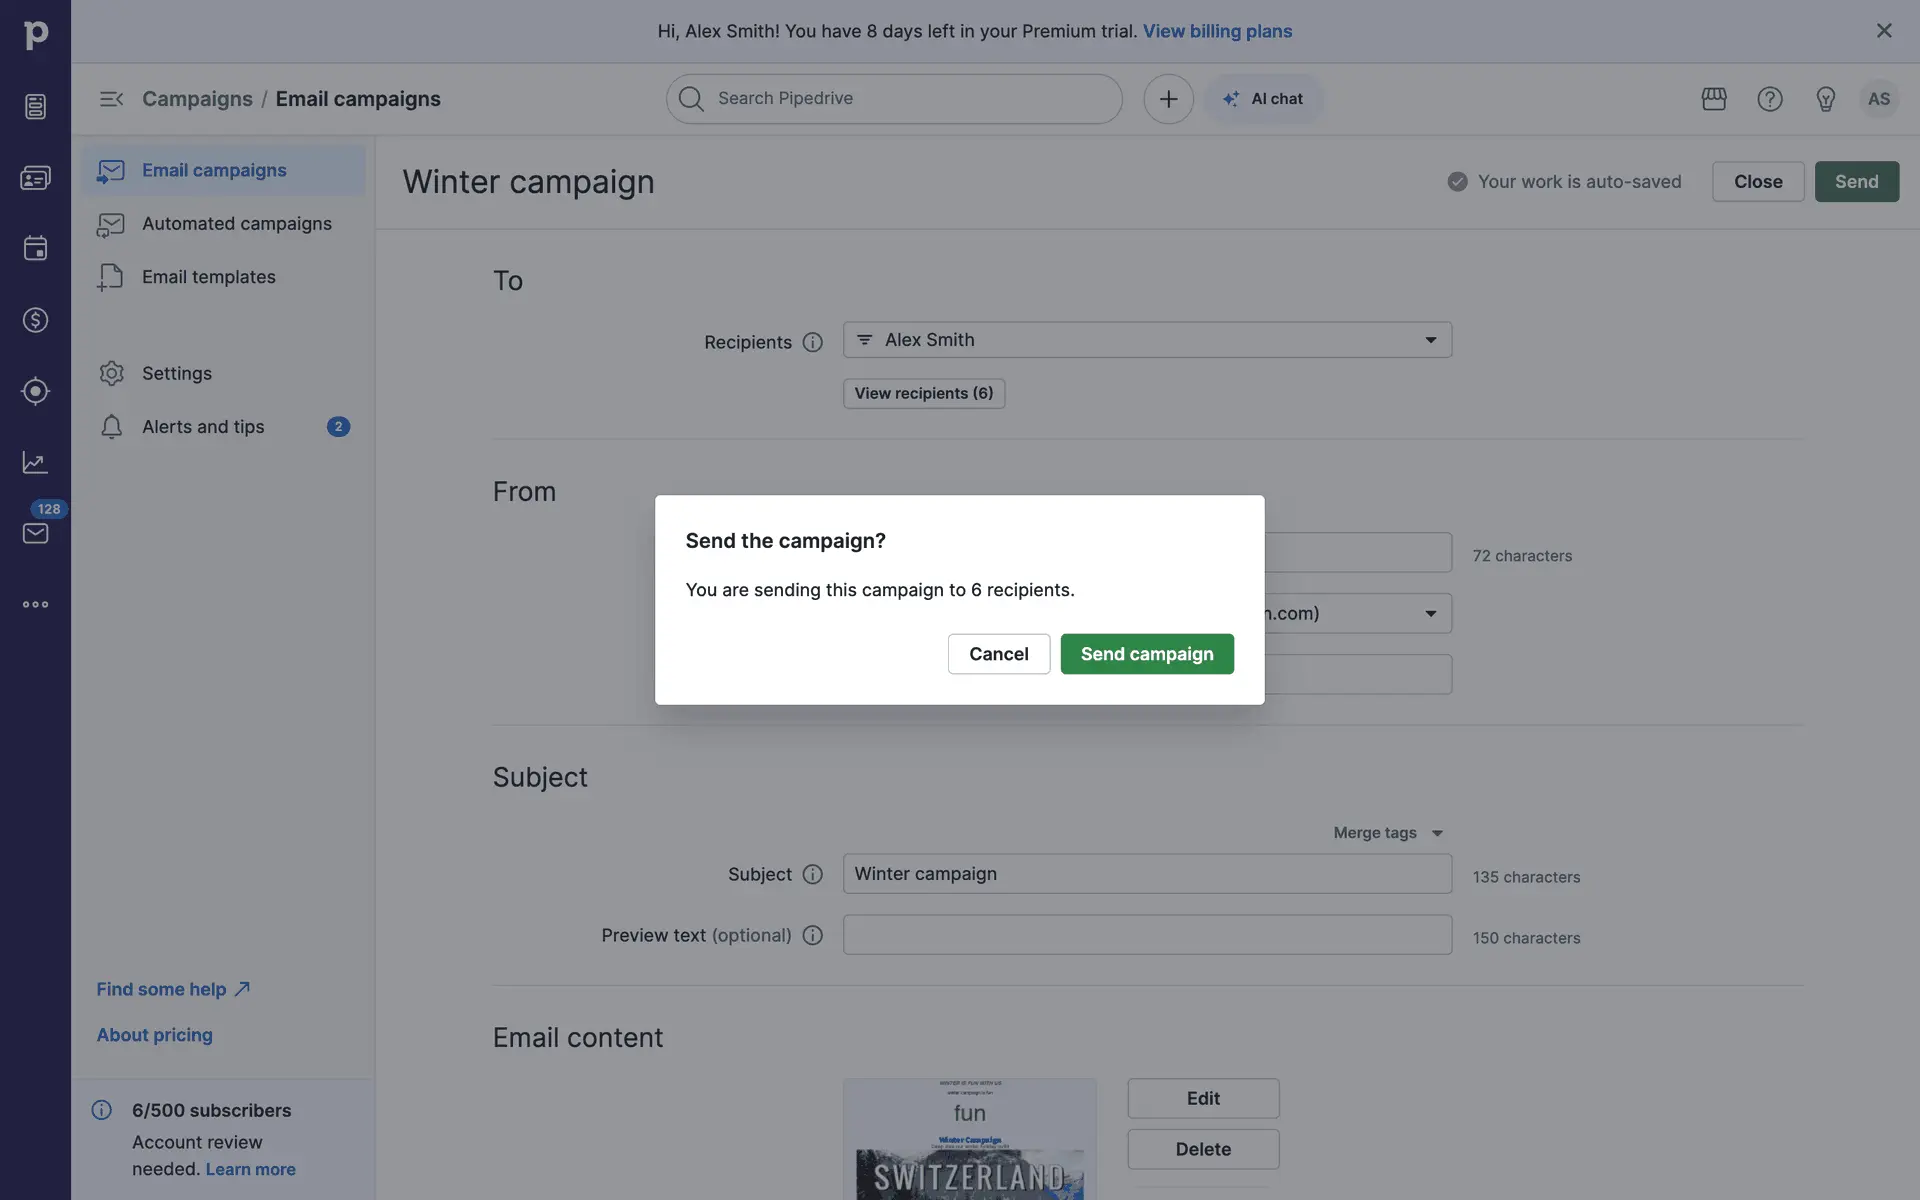Click the quick add plus button
This screenshot has height=1200, width=1920.
coord(1168,99)
